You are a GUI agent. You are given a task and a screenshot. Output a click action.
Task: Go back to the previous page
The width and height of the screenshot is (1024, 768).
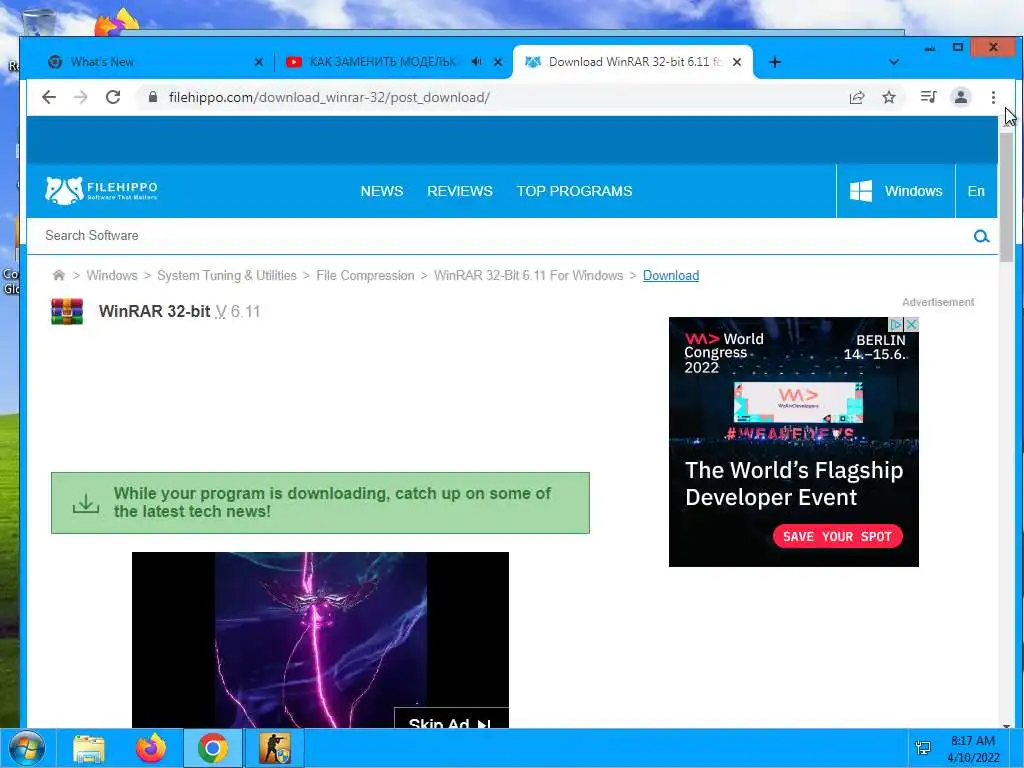49,97
